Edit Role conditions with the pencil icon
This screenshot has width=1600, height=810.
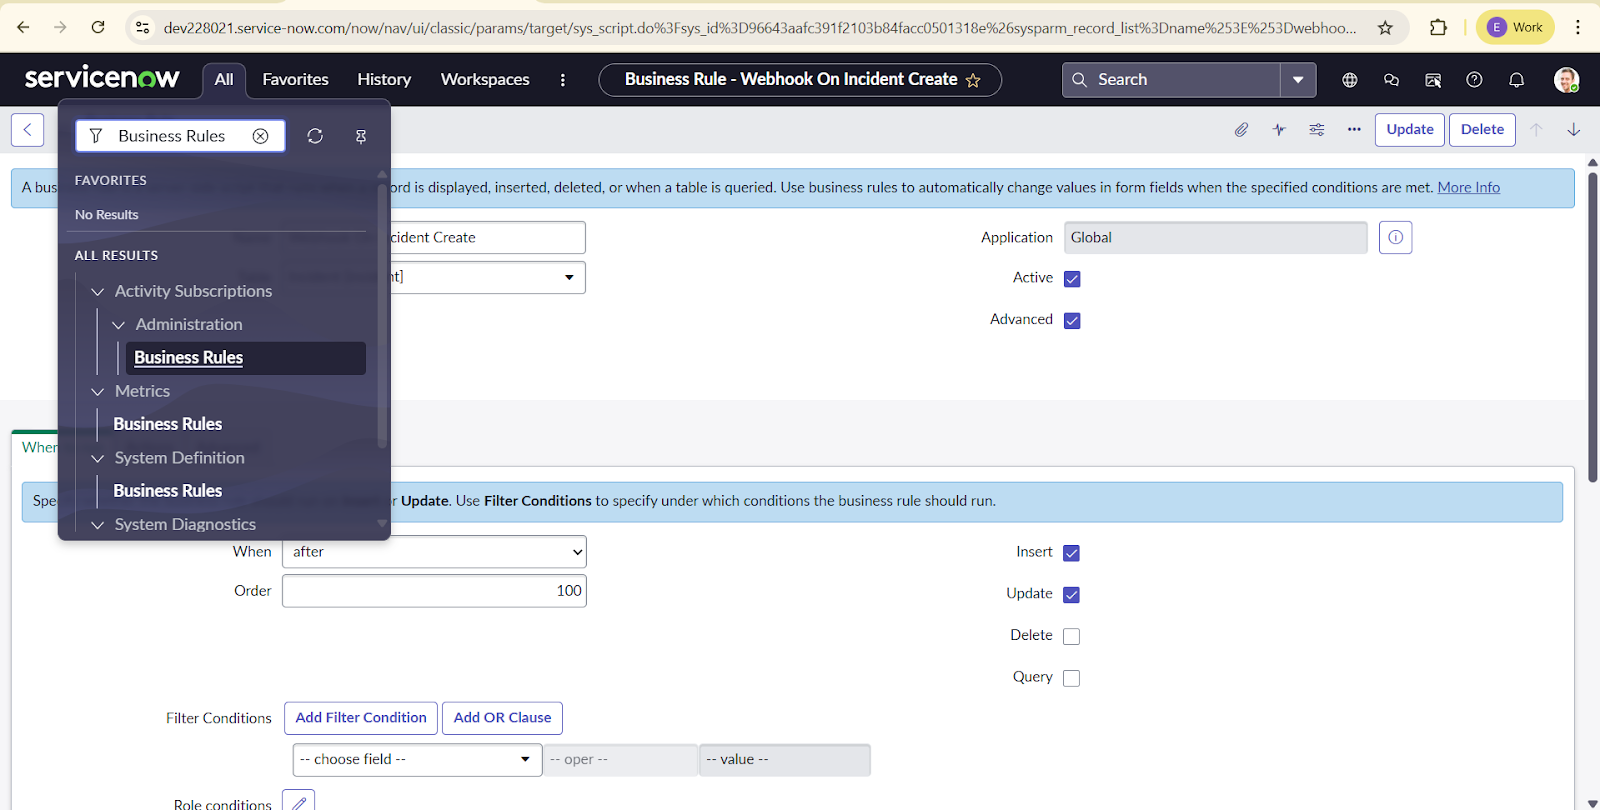[x=298, y=802]
